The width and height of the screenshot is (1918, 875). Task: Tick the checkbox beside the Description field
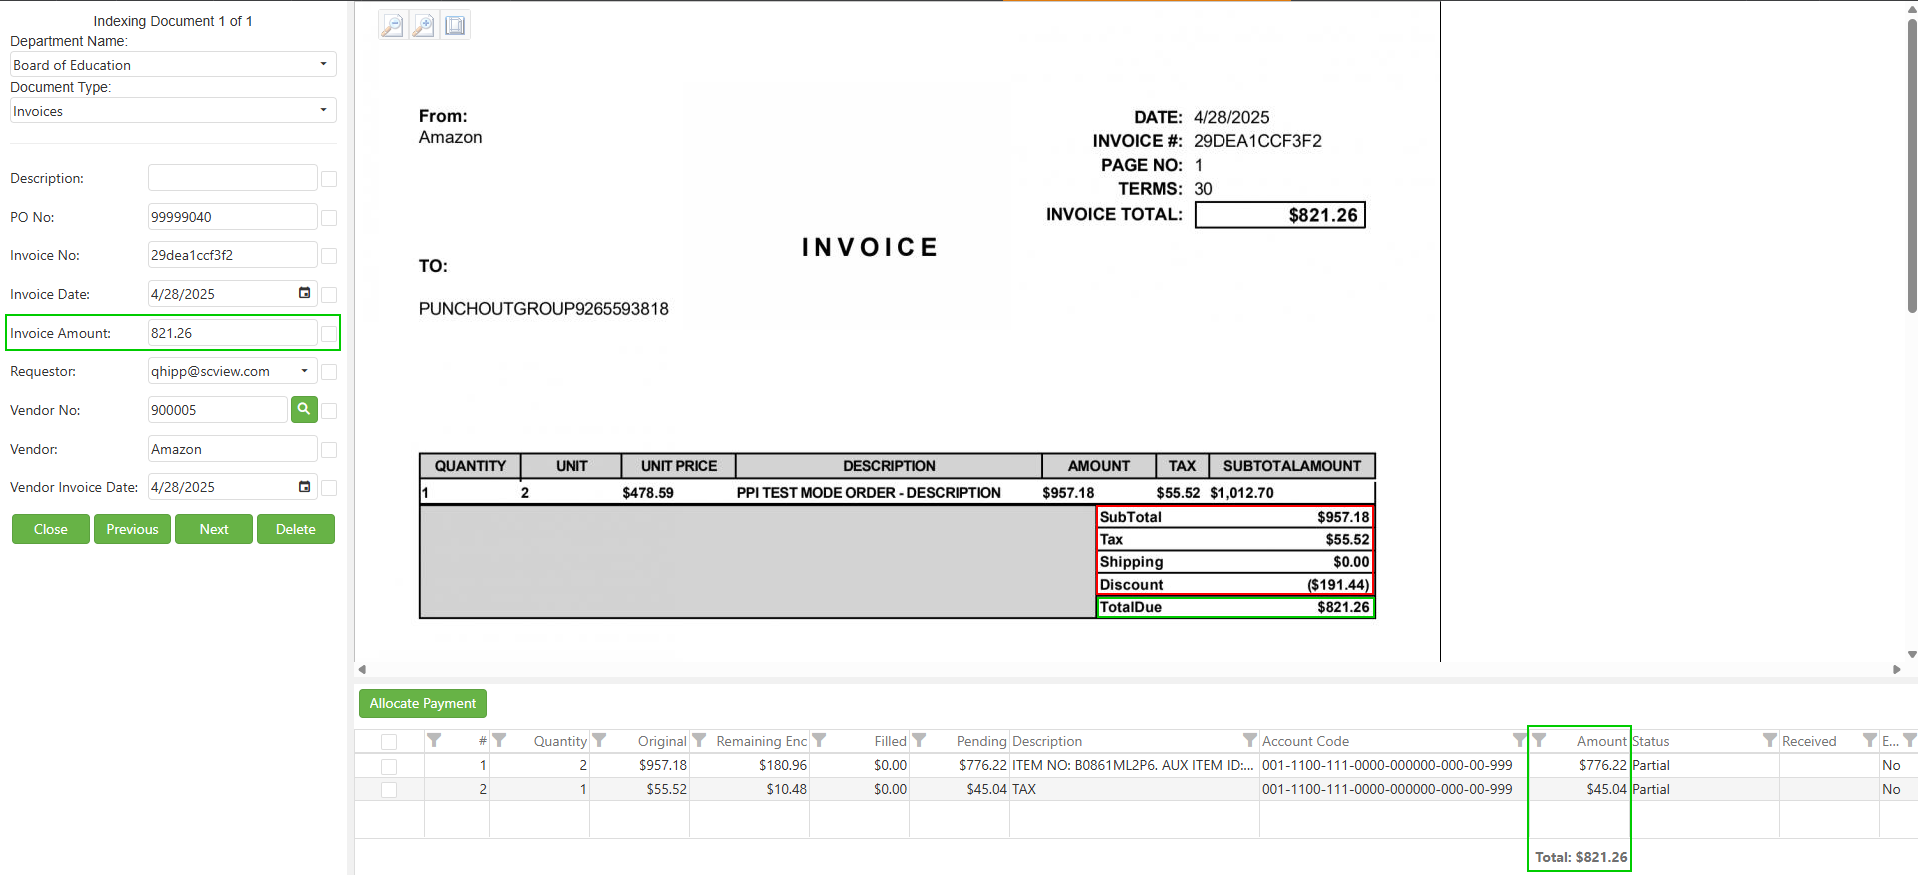pyautogui.click(x=329, y=179)
